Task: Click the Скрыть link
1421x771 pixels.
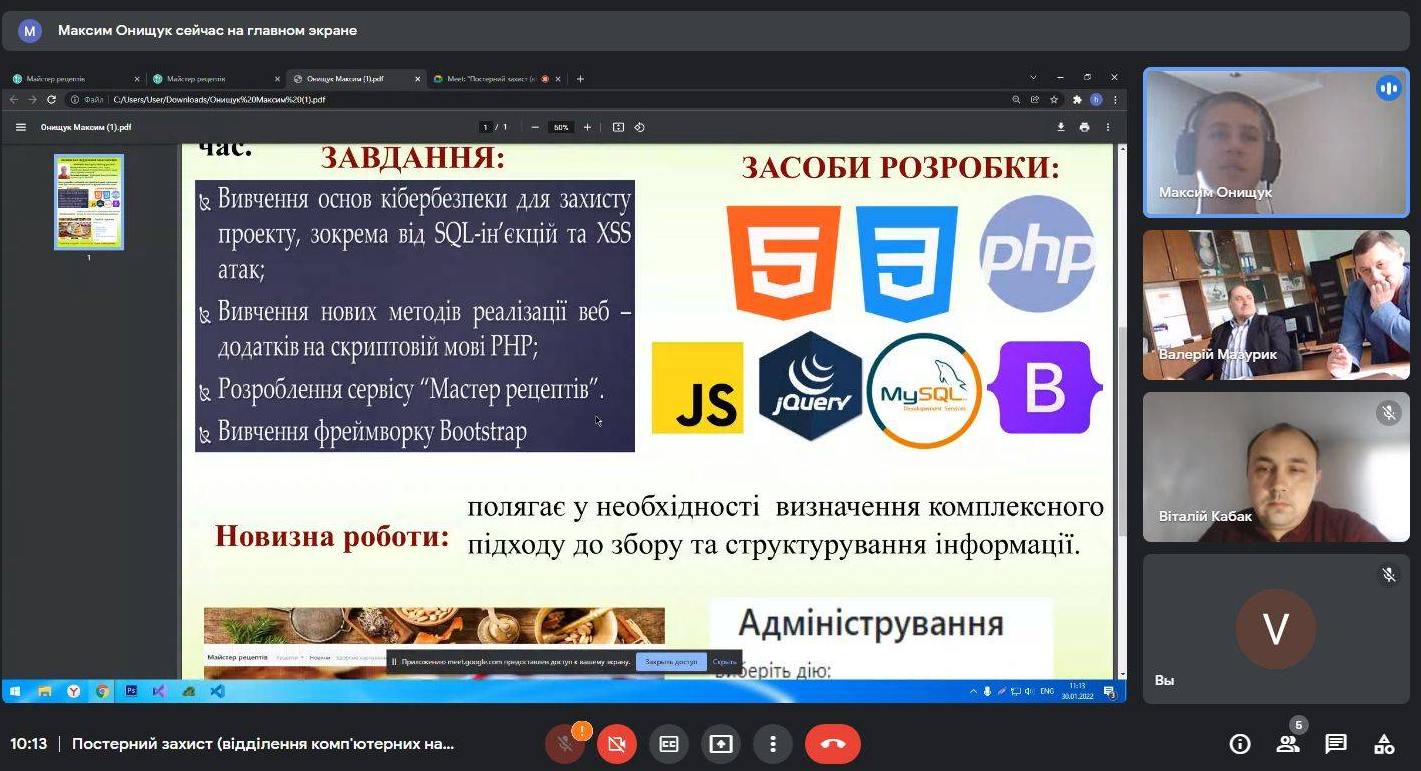Action: coord(724,662)
